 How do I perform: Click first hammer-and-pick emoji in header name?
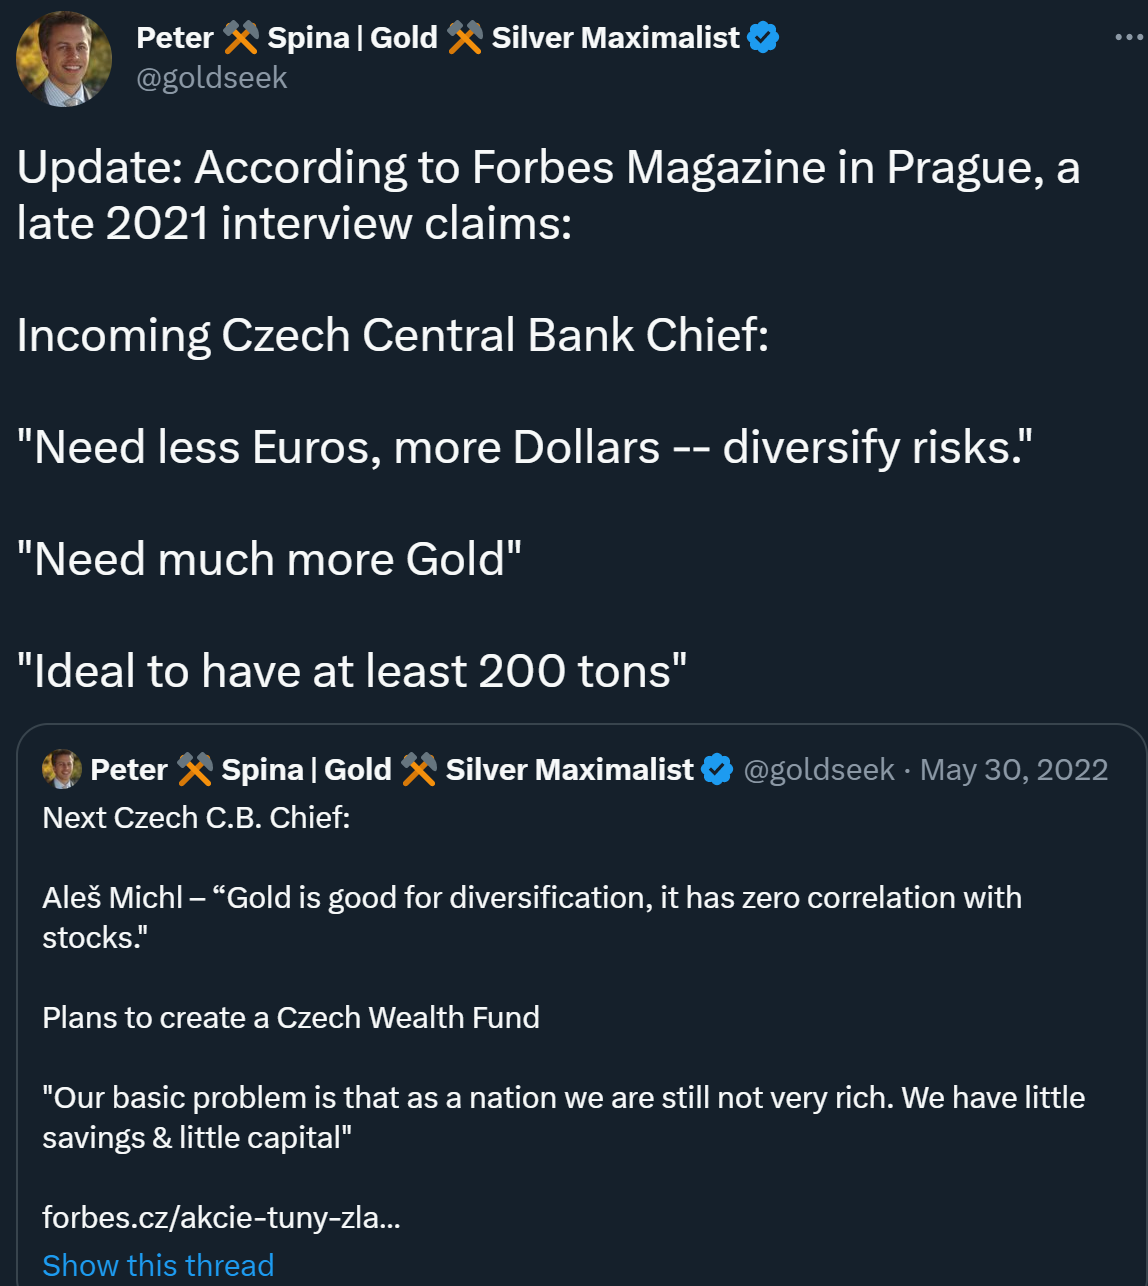[241, 38]
